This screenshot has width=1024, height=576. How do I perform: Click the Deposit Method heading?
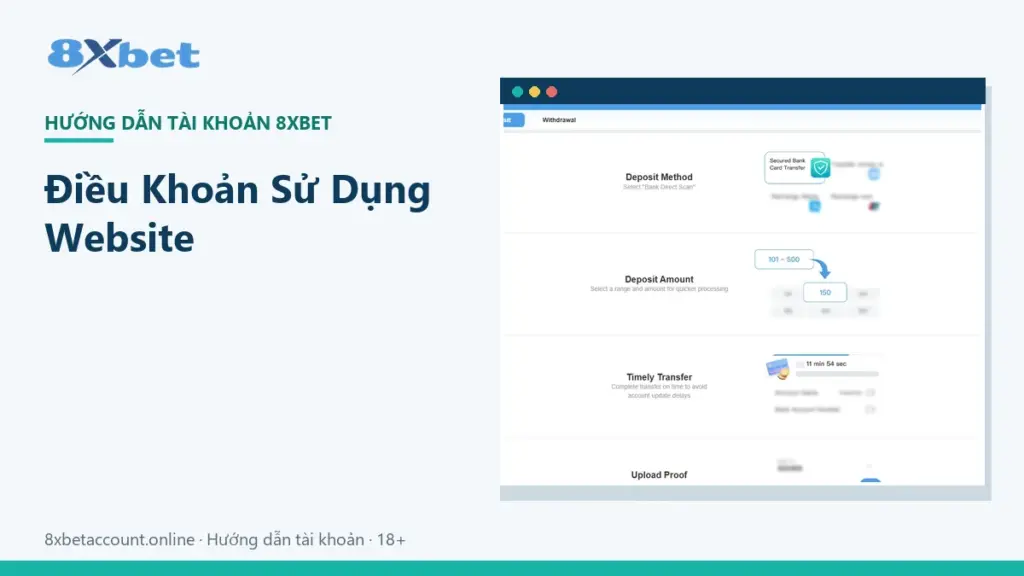[659, 177]
